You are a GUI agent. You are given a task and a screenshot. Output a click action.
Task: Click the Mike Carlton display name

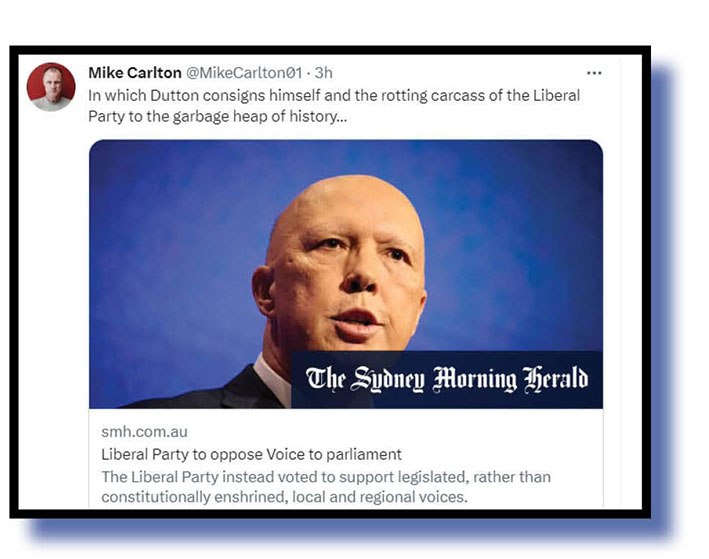[135, 73]
